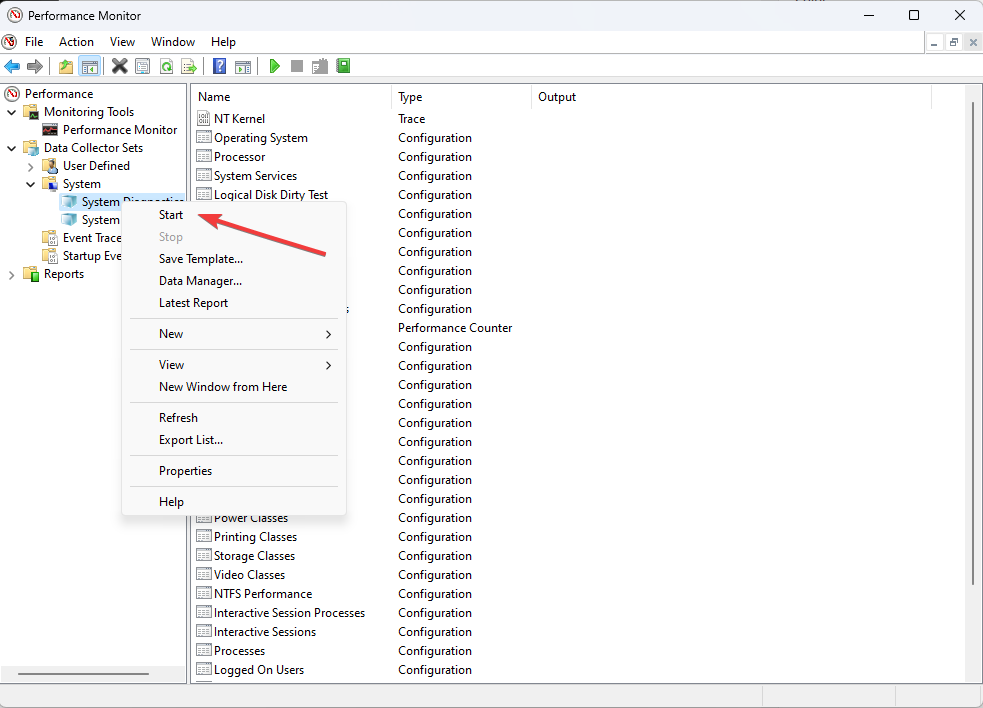Click the Reports folder icon
The width and height of the screenshot is (983, 708).
tap(31, 274)
